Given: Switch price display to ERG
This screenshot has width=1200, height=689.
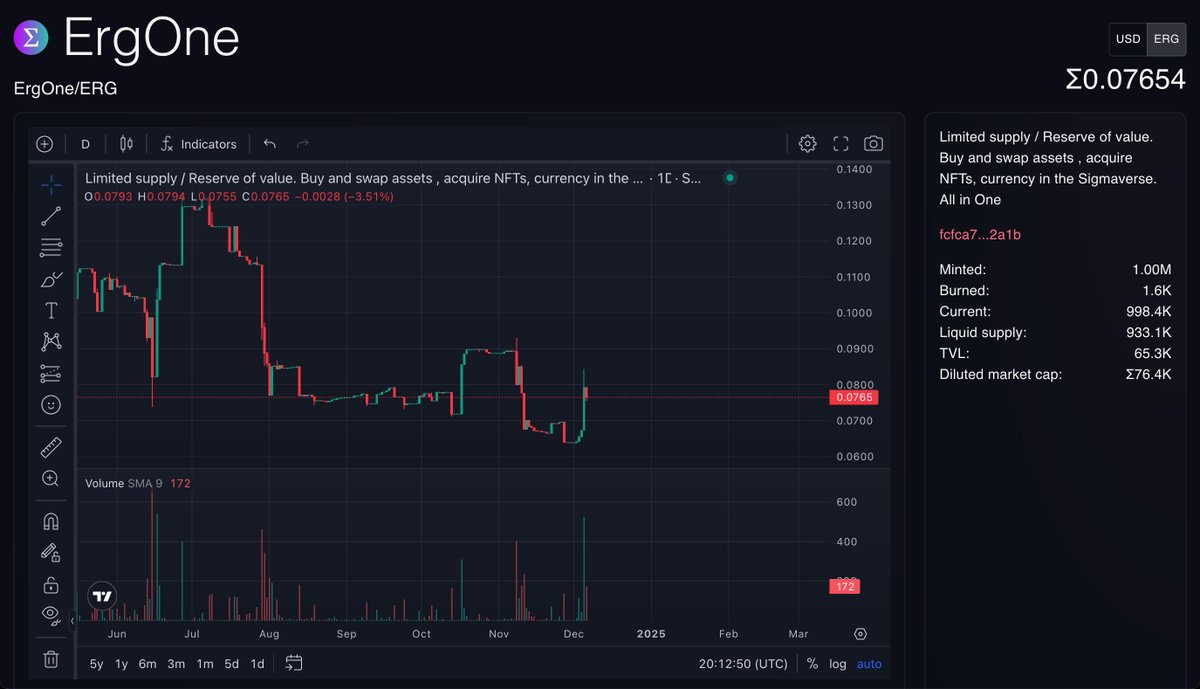Looking at the screenshot, I should click(x=1166, y=39).
